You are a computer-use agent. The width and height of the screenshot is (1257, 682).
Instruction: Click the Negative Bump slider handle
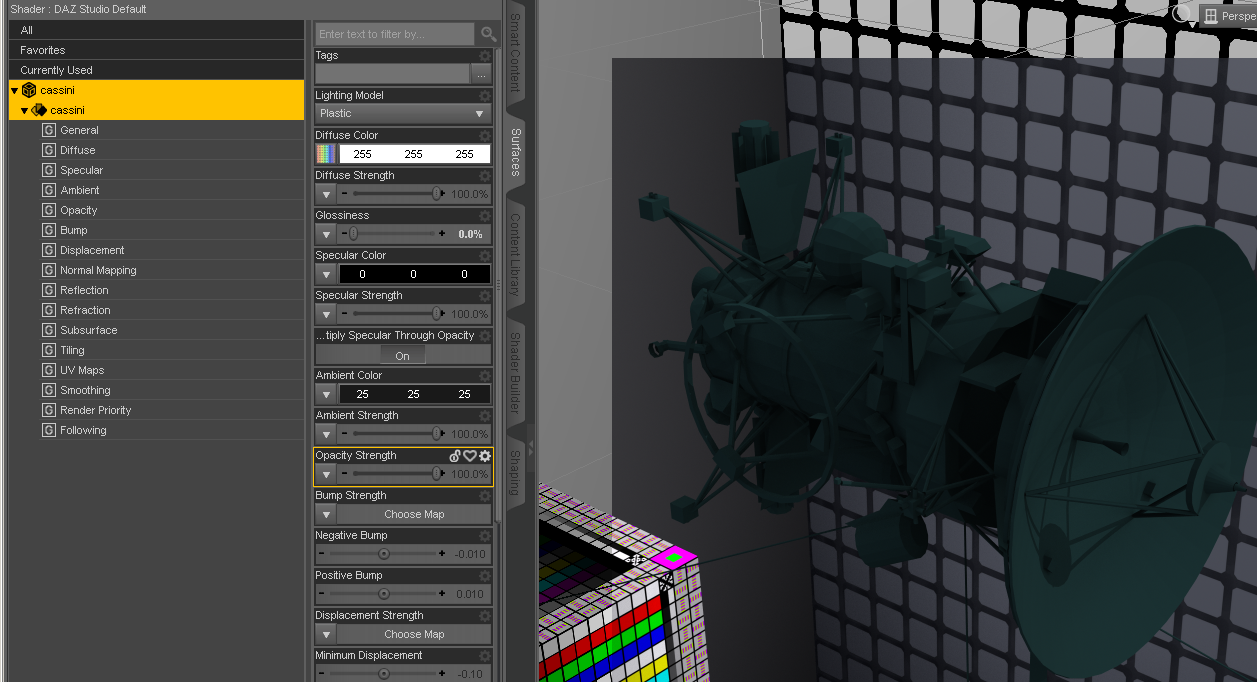[x=383, y=554]
